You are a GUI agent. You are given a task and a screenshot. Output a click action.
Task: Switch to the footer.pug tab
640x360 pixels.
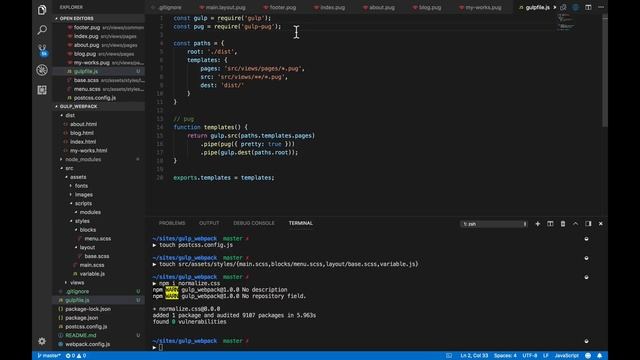tap(279, 7)
